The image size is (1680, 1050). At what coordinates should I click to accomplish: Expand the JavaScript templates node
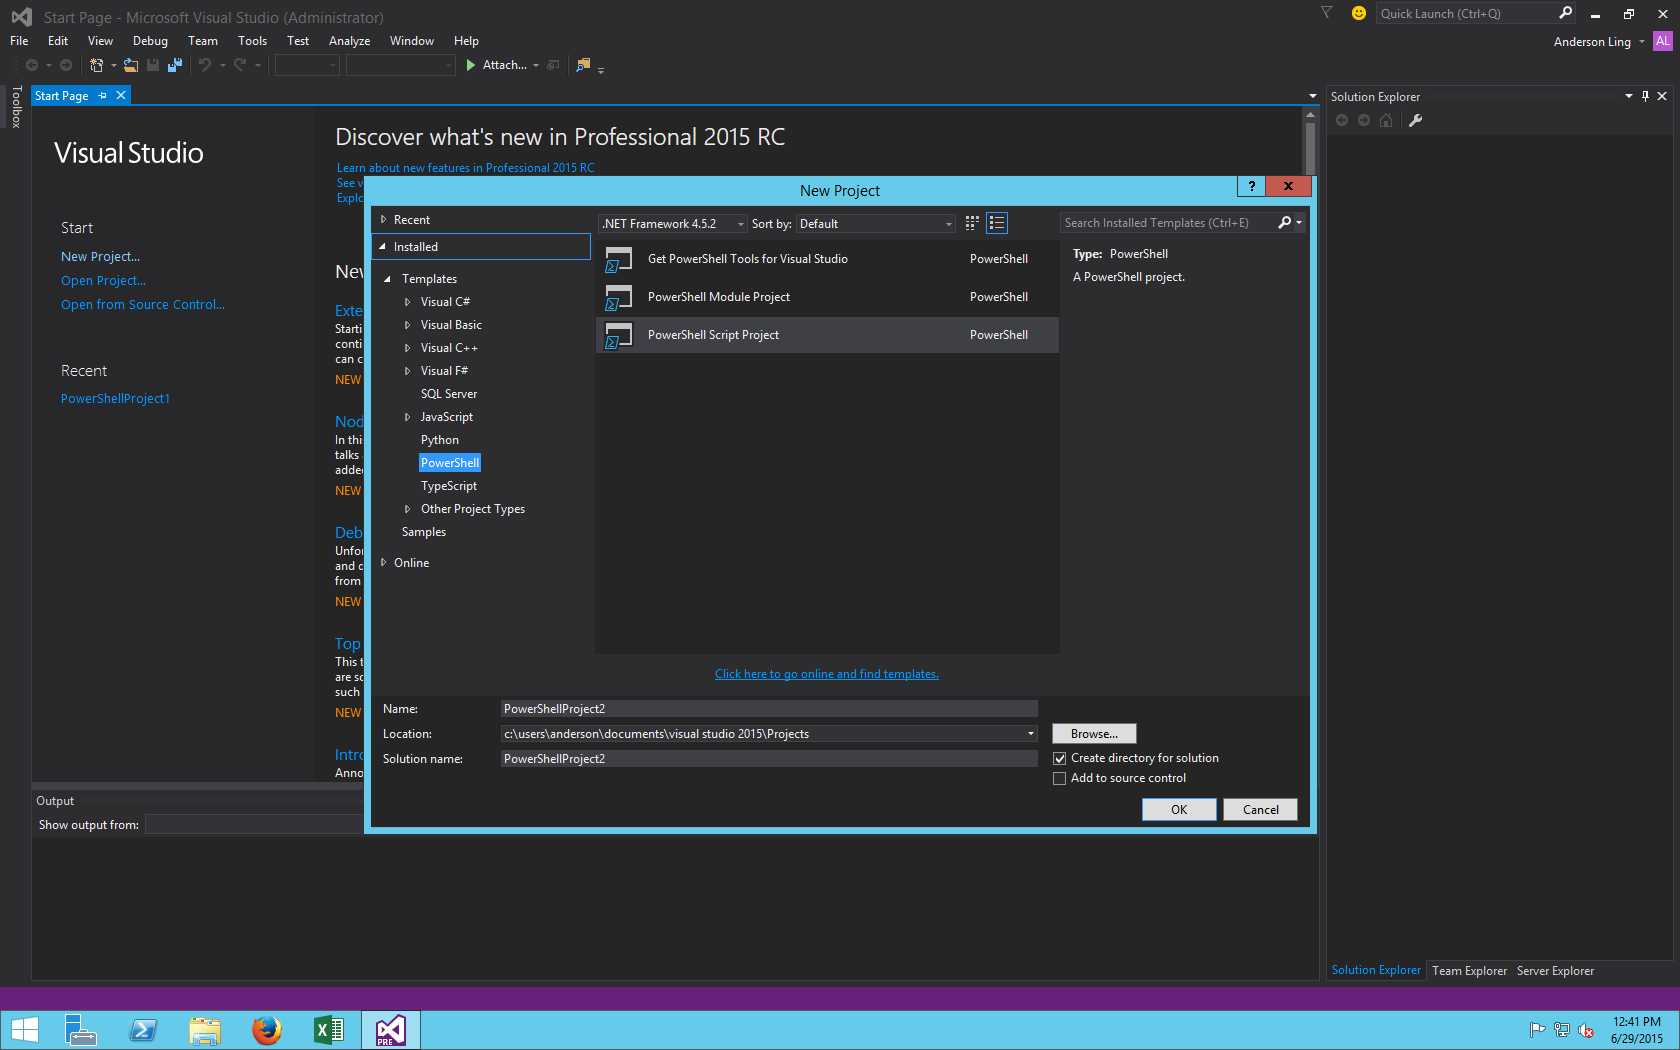pos(407,417)
